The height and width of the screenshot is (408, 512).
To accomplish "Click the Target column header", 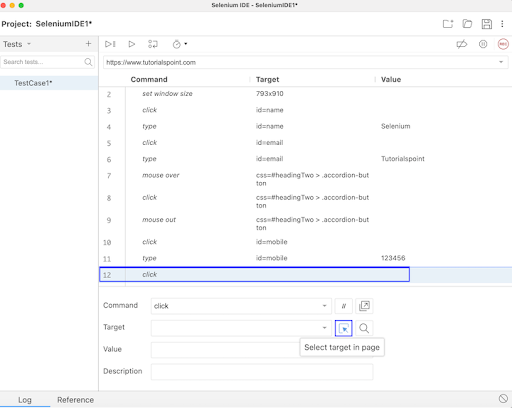I will [x=267, y=79].
